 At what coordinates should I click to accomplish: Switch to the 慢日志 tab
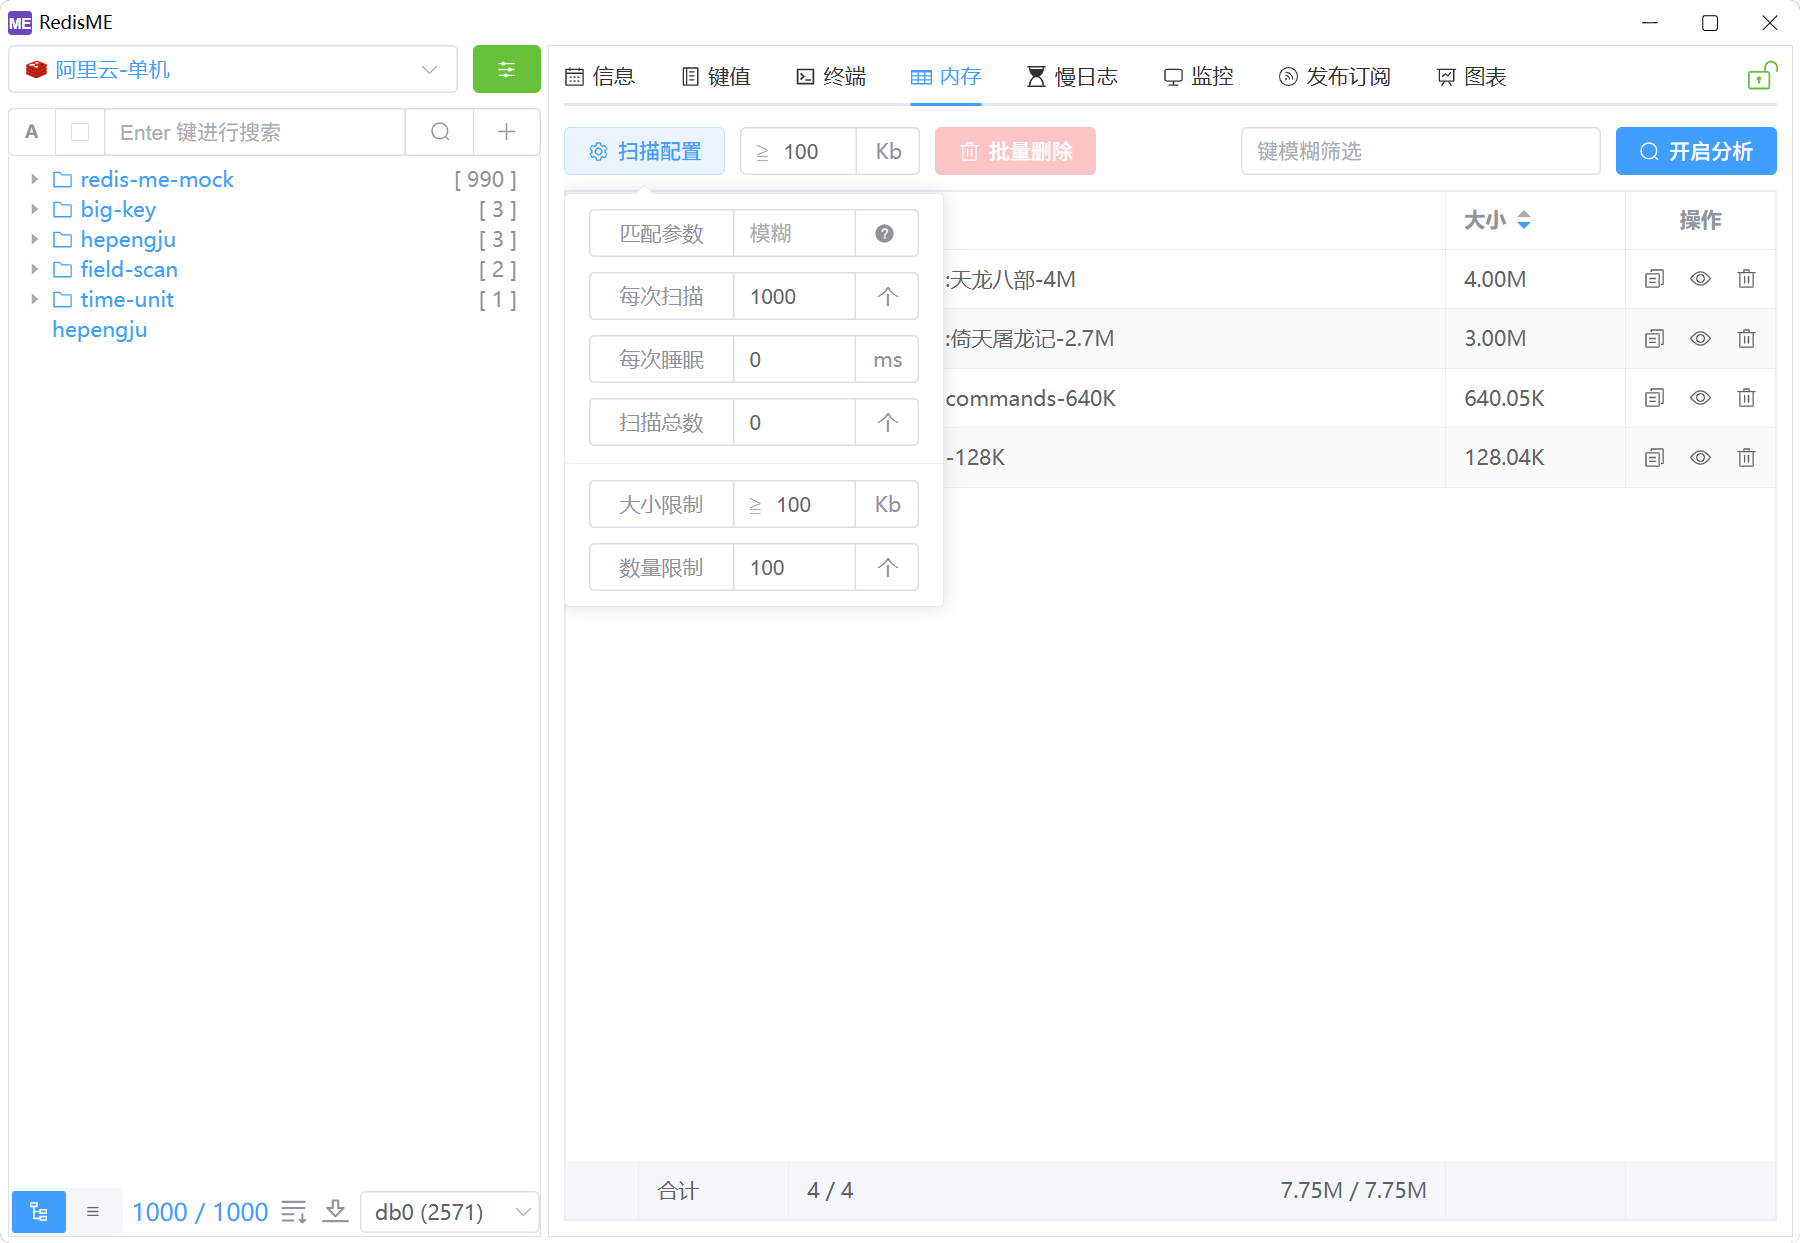tap(1072, 77)
